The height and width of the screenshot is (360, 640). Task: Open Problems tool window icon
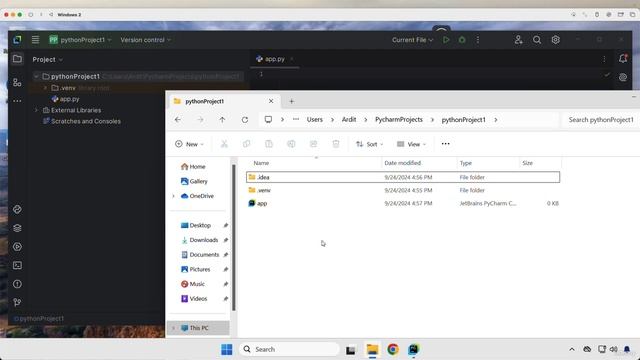point(17,284)
